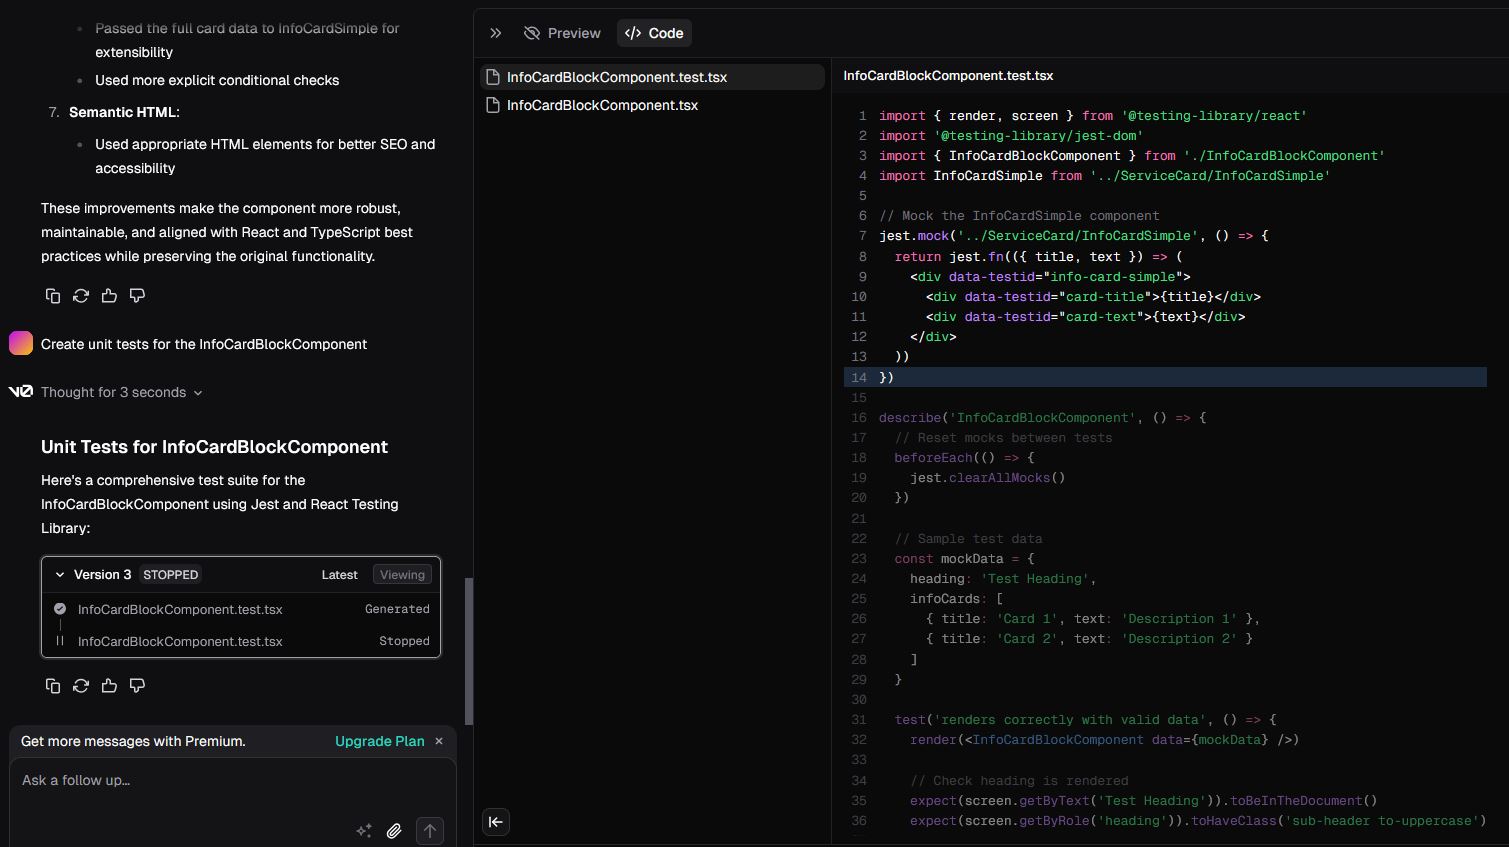Open InfoCardBlockComponent.tsx in the file list

point(602,105)
